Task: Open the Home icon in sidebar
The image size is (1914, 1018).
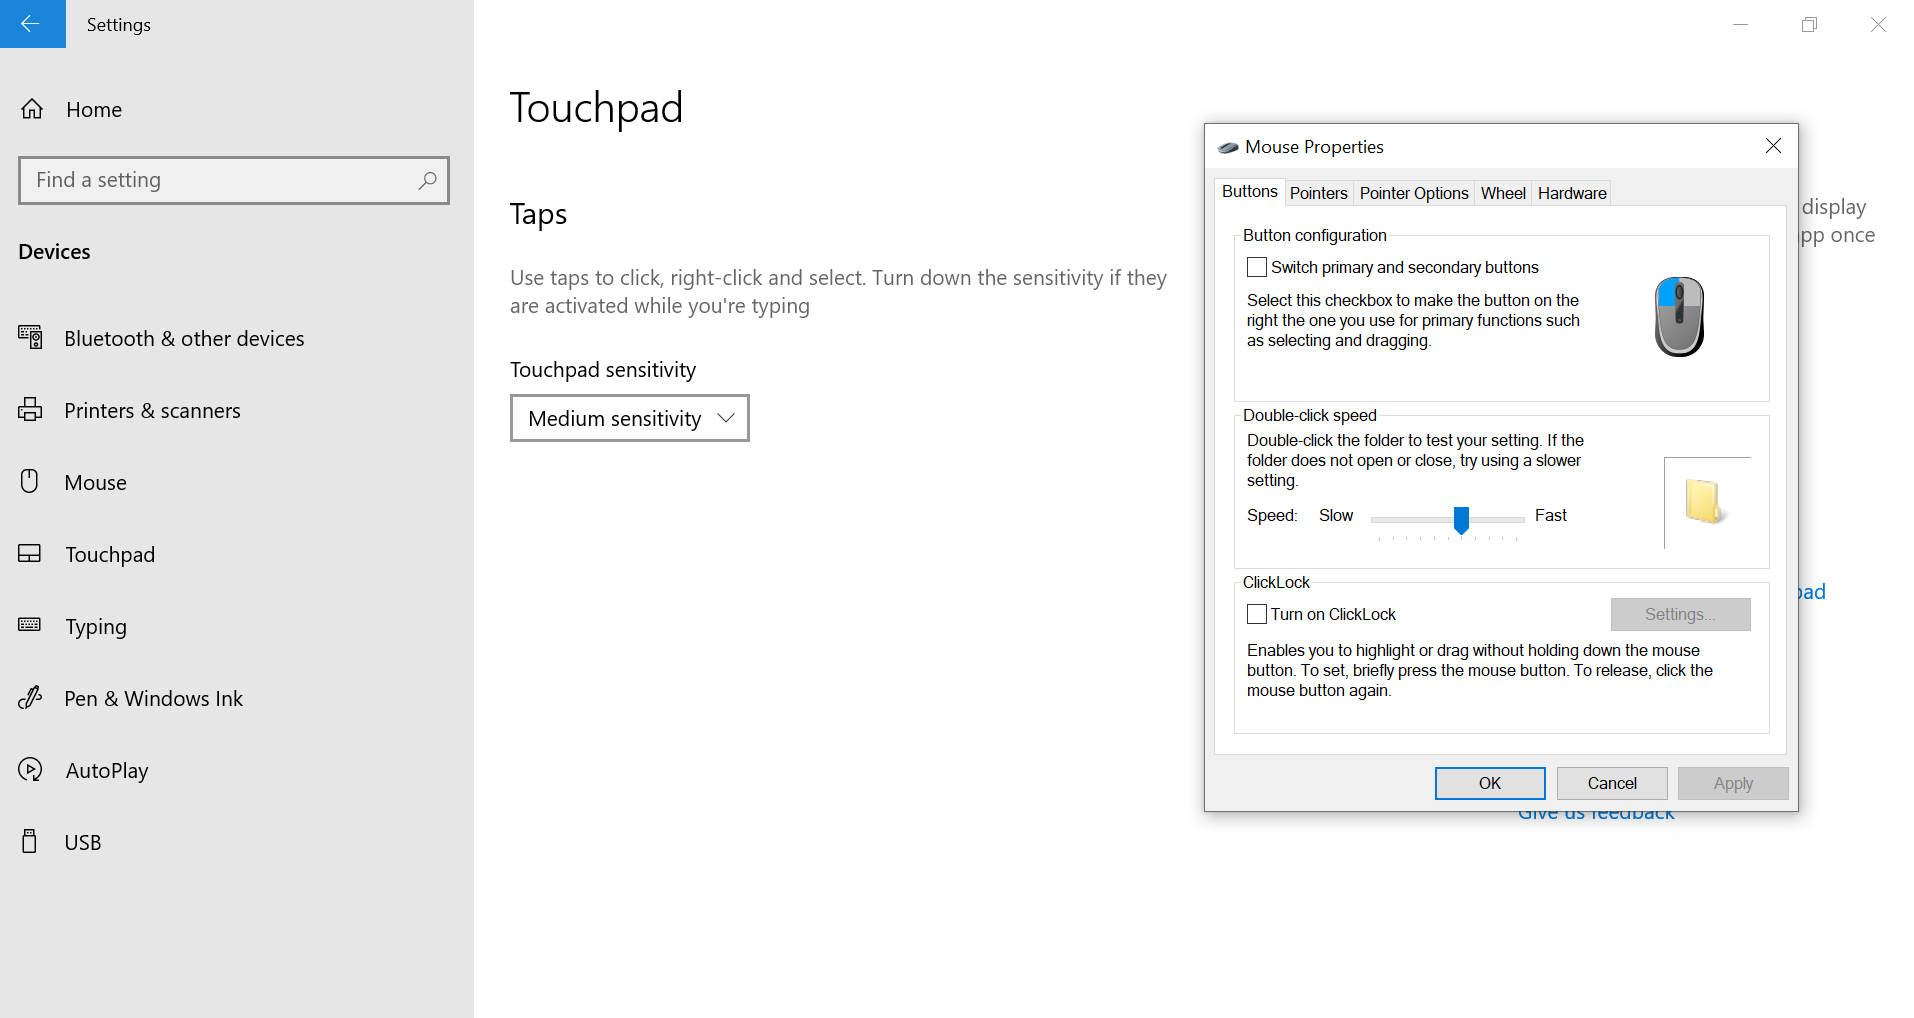Action: (x=32, y=109)
